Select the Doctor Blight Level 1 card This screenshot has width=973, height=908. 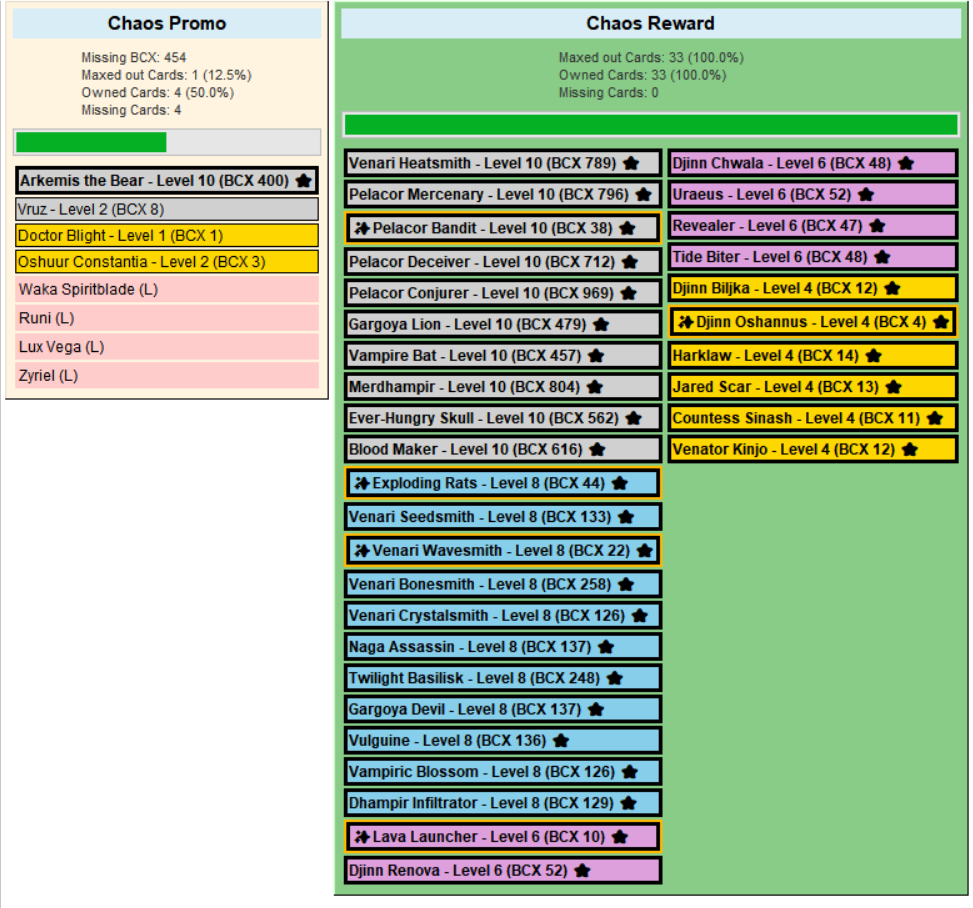click(x=167, y=235)
